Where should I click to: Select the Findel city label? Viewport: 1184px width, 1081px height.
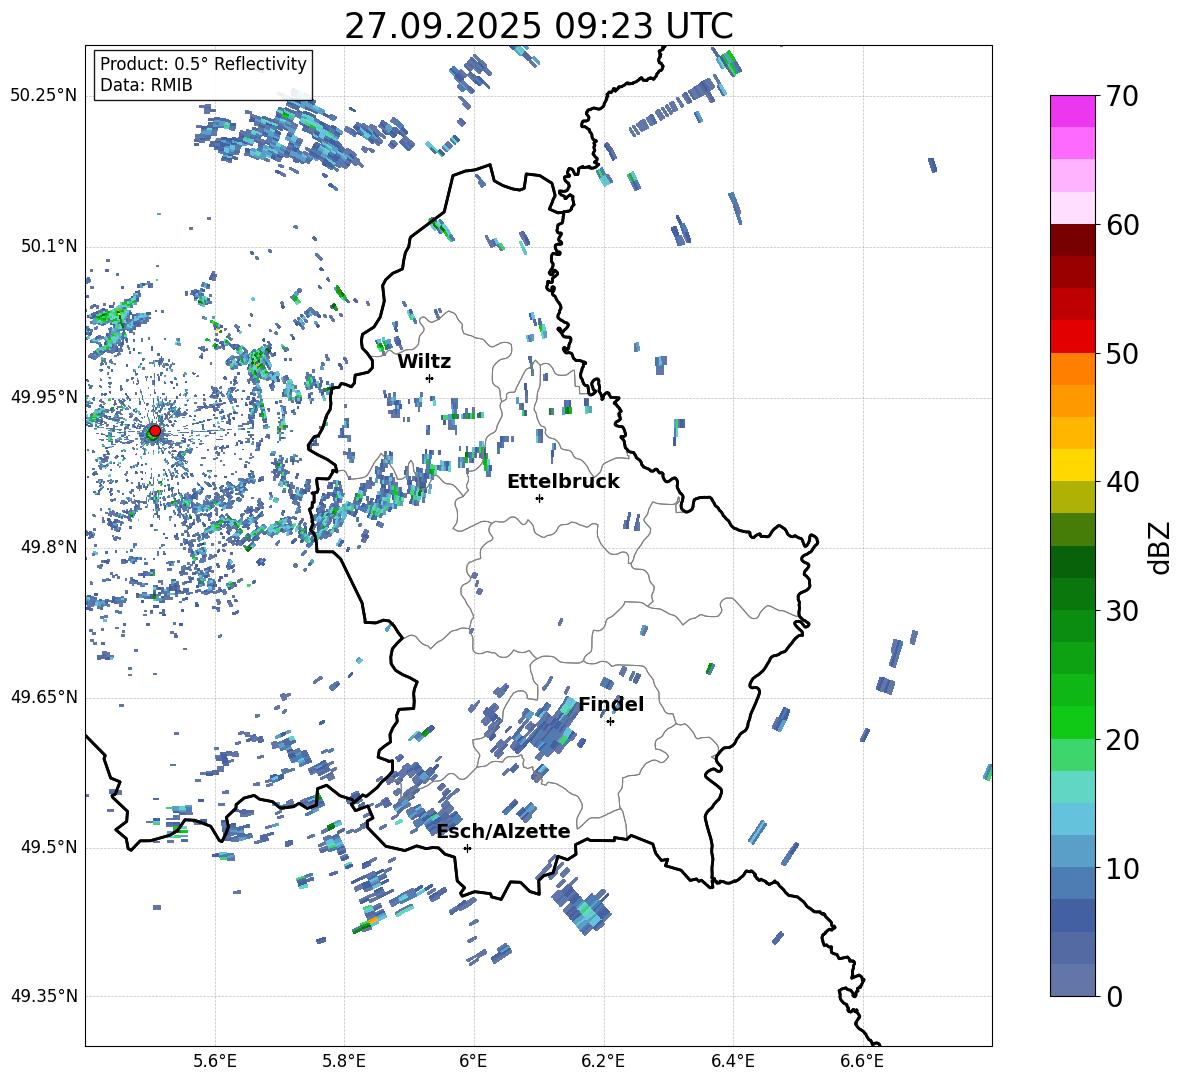coord(611,704)
